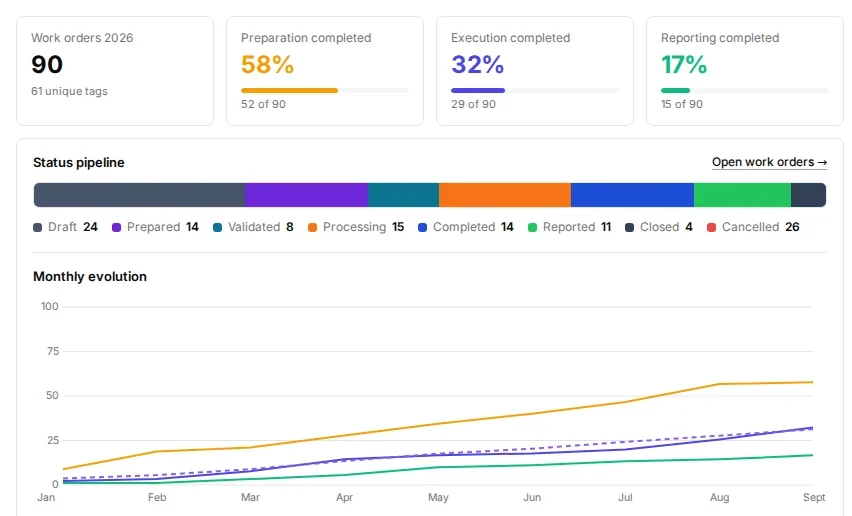This screenshot has width=852, height=516.
Task: Open the 'Open work orders' link
Action: pos(769,162)
